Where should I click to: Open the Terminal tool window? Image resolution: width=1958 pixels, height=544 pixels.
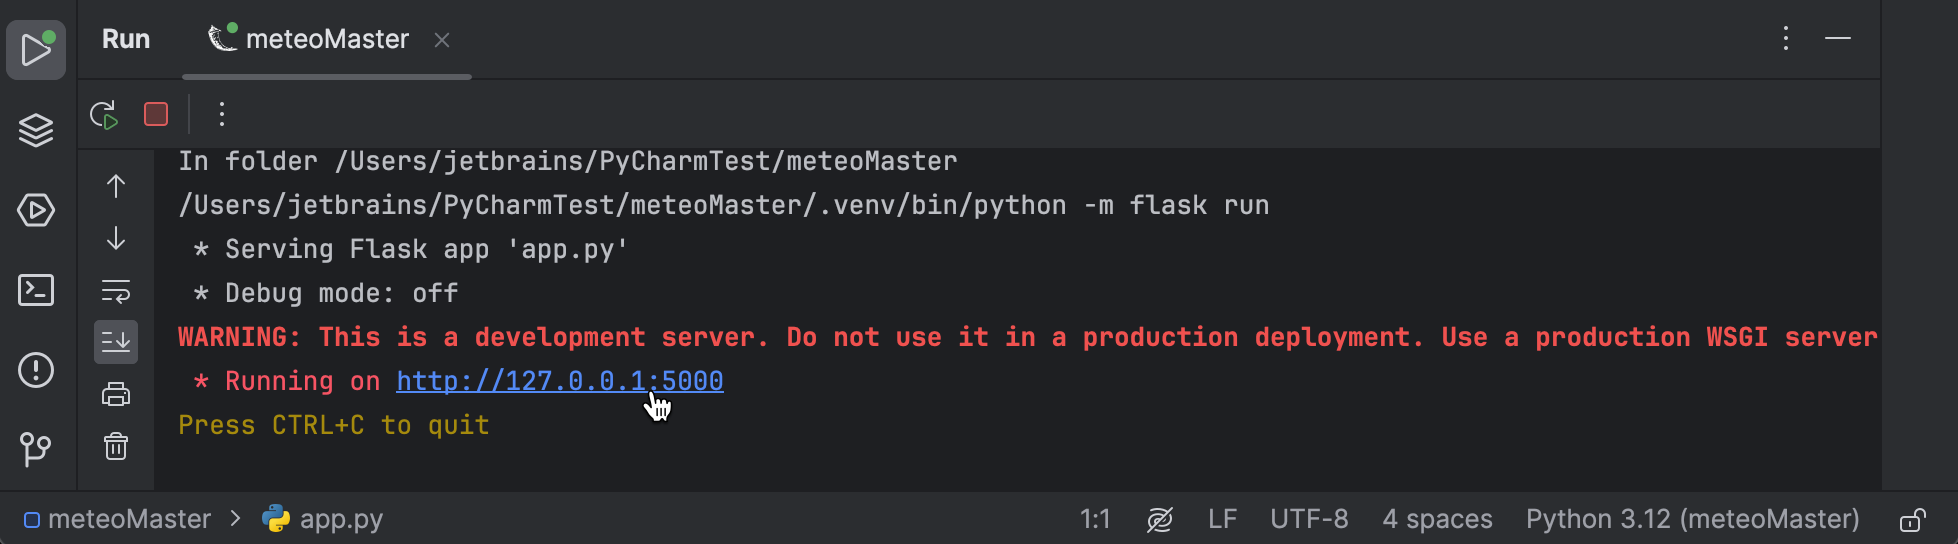coord(36,290)
